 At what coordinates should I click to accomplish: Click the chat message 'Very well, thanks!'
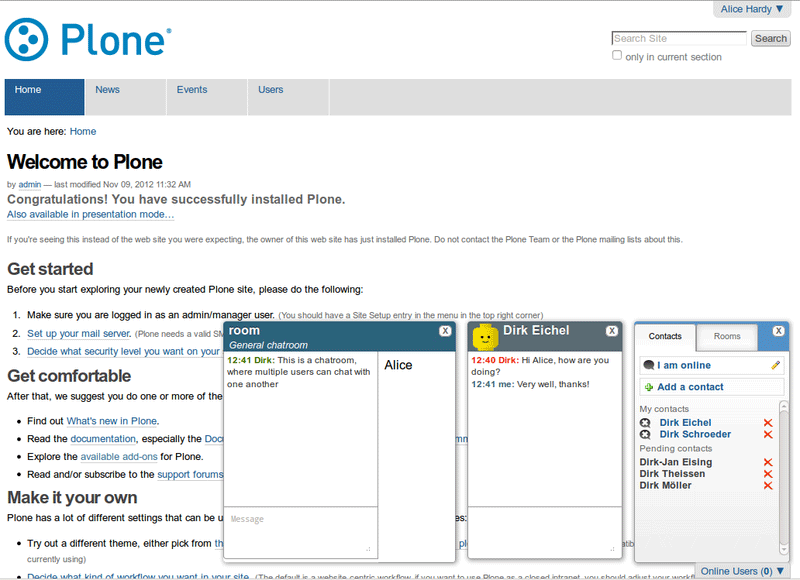coord(553,384)
